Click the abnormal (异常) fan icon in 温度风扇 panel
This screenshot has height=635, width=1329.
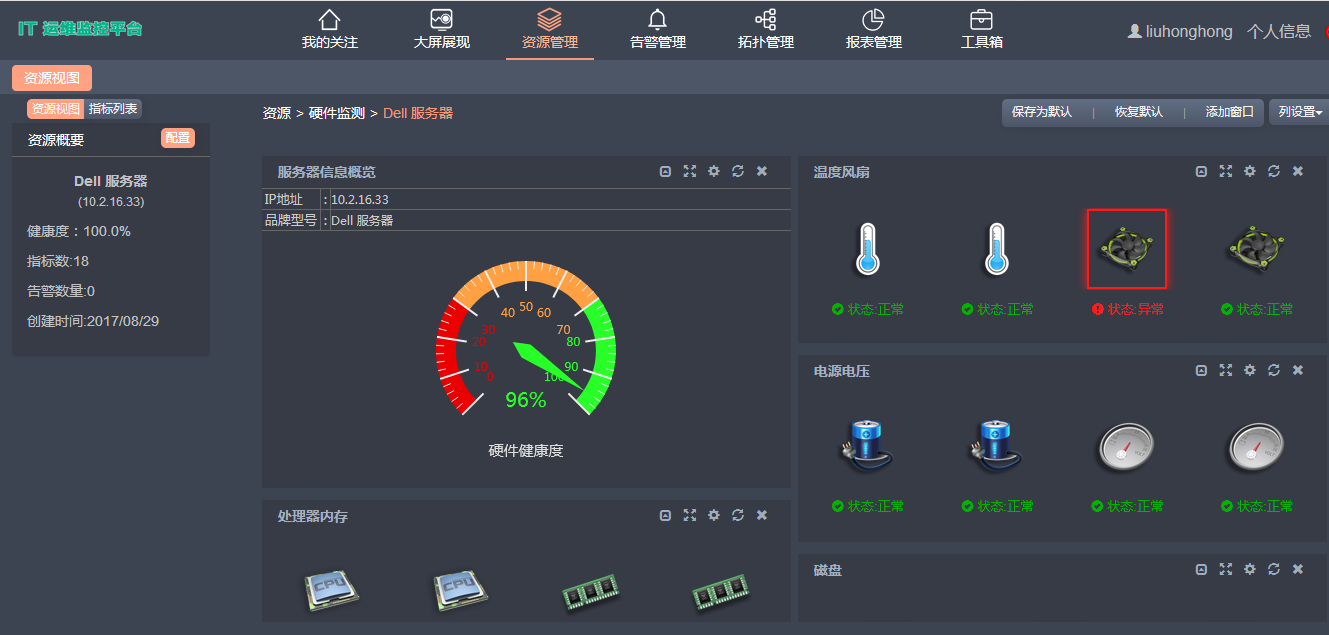pos(1127,249)
